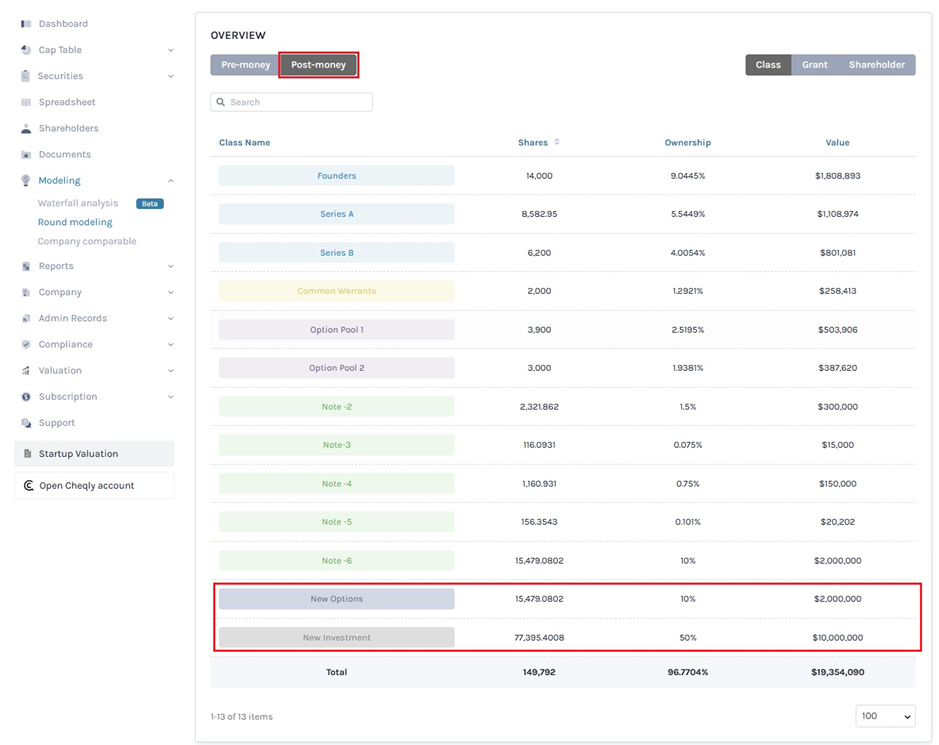
Task: Click the Securities clipboard icon
Action: (x=26, y=76)
